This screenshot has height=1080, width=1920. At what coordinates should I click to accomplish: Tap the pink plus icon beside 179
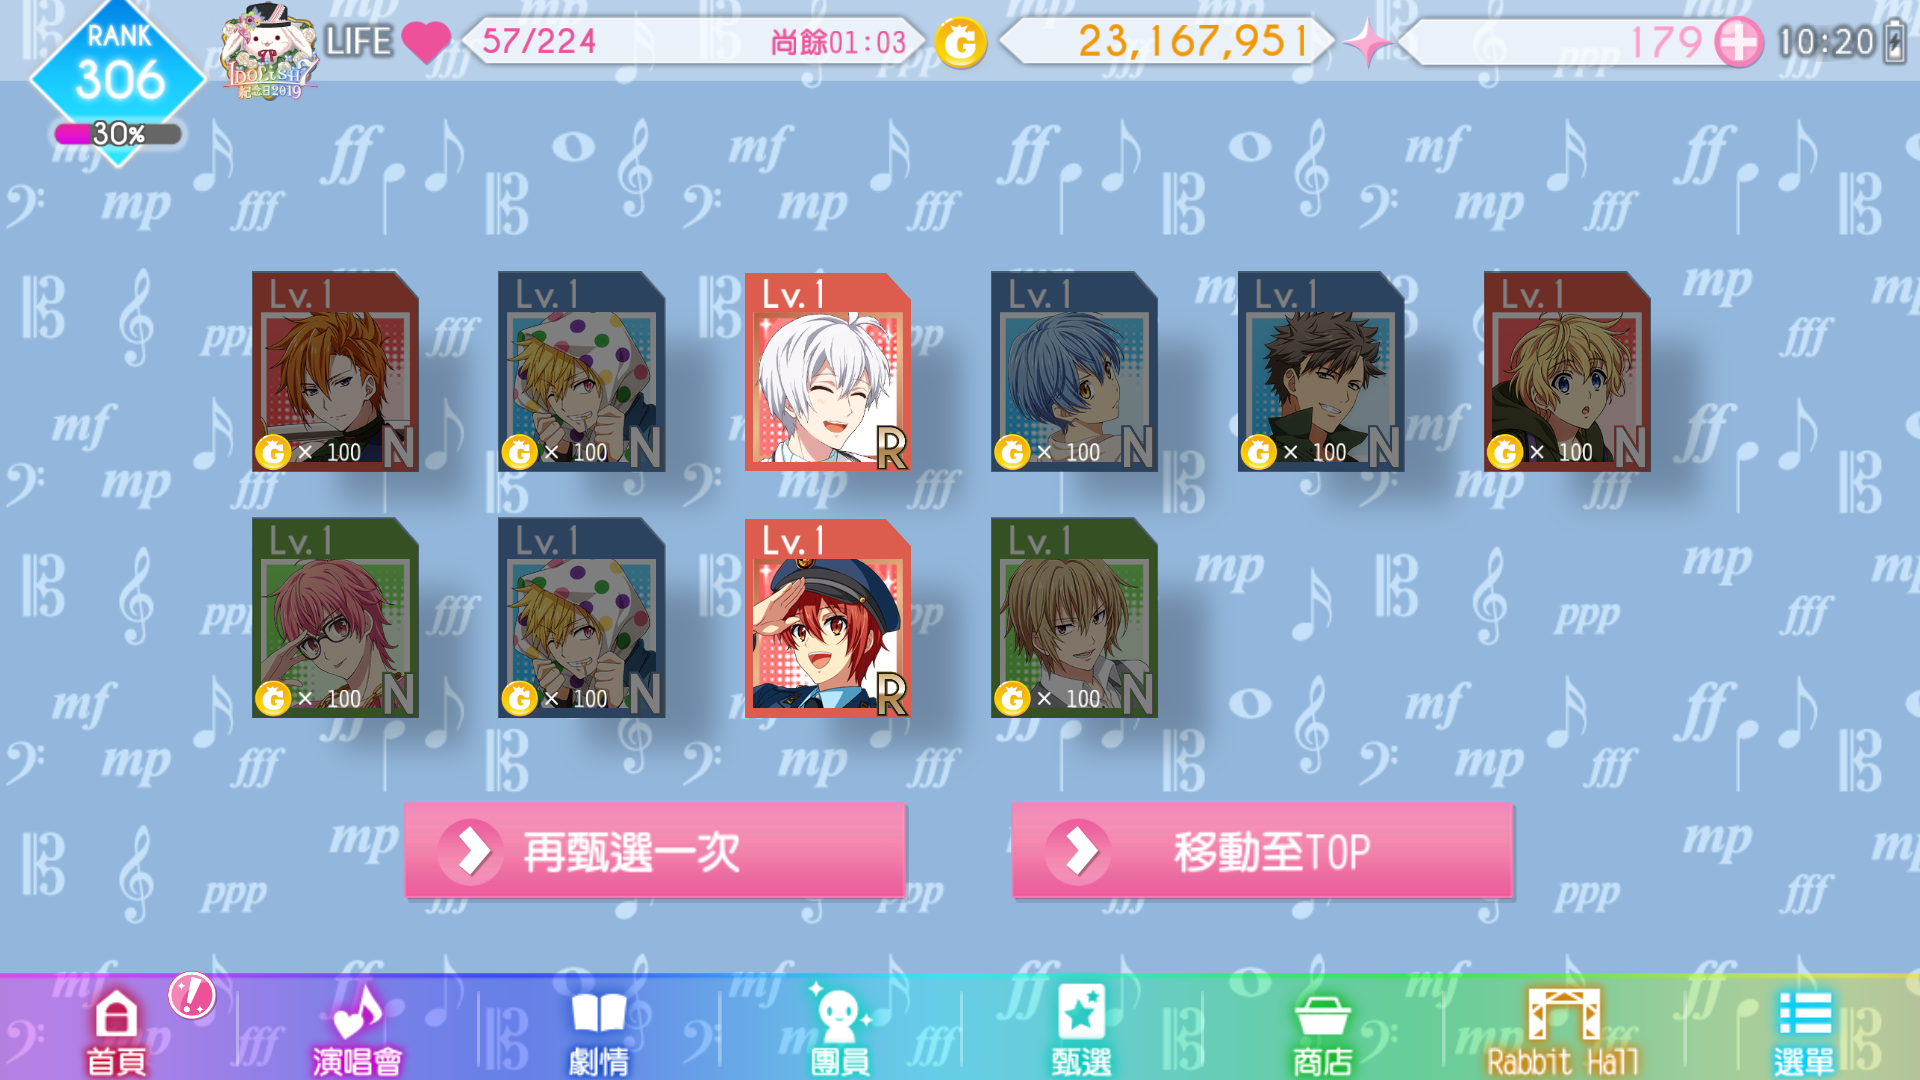tap(1739, 42)
